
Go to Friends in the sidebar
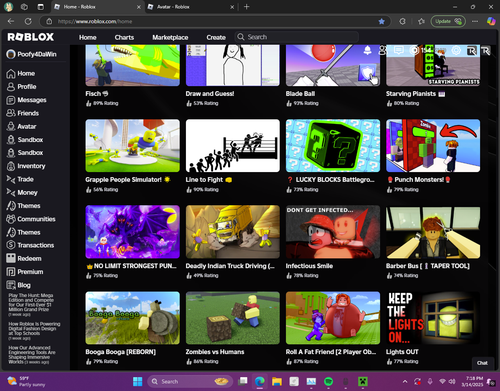pyautogui.click(x=22, y=113)
